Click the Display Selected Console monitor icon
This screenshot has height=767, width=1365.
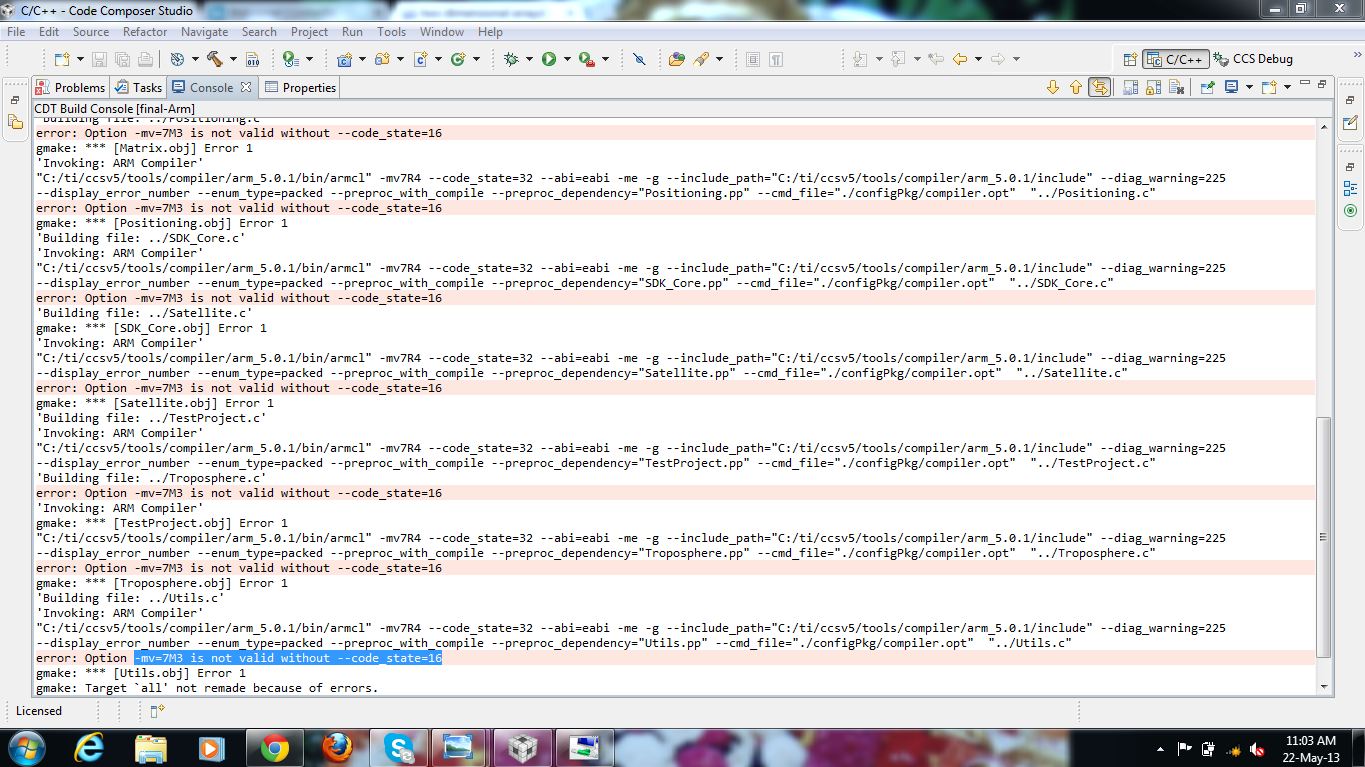[x=1231, y=87]
